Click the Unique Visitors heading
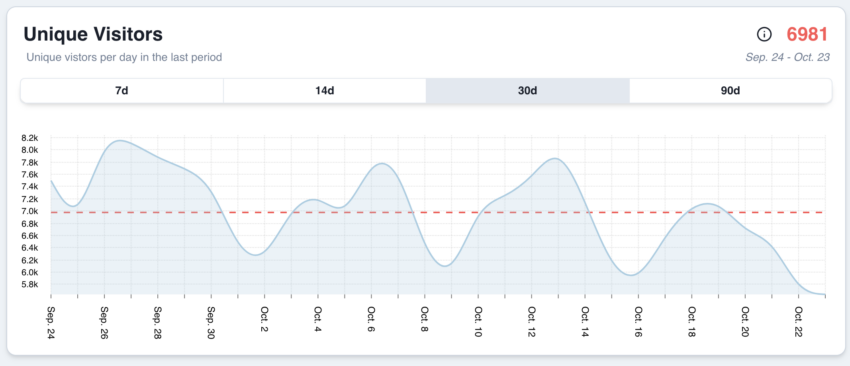The height and width of the screenshot is (366, 850). click(x=93, y=35)
